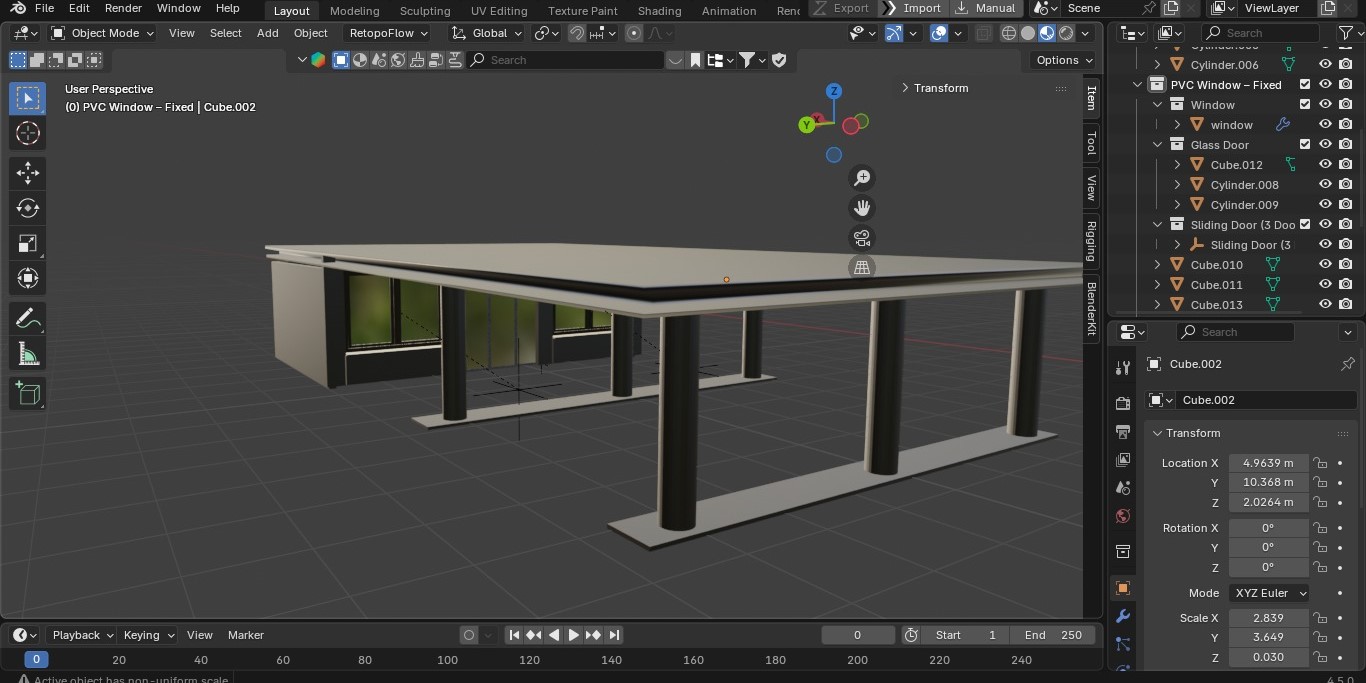The image size is (1366, 683).
Task: Select the Measure tool
Action: click(28, 354)
